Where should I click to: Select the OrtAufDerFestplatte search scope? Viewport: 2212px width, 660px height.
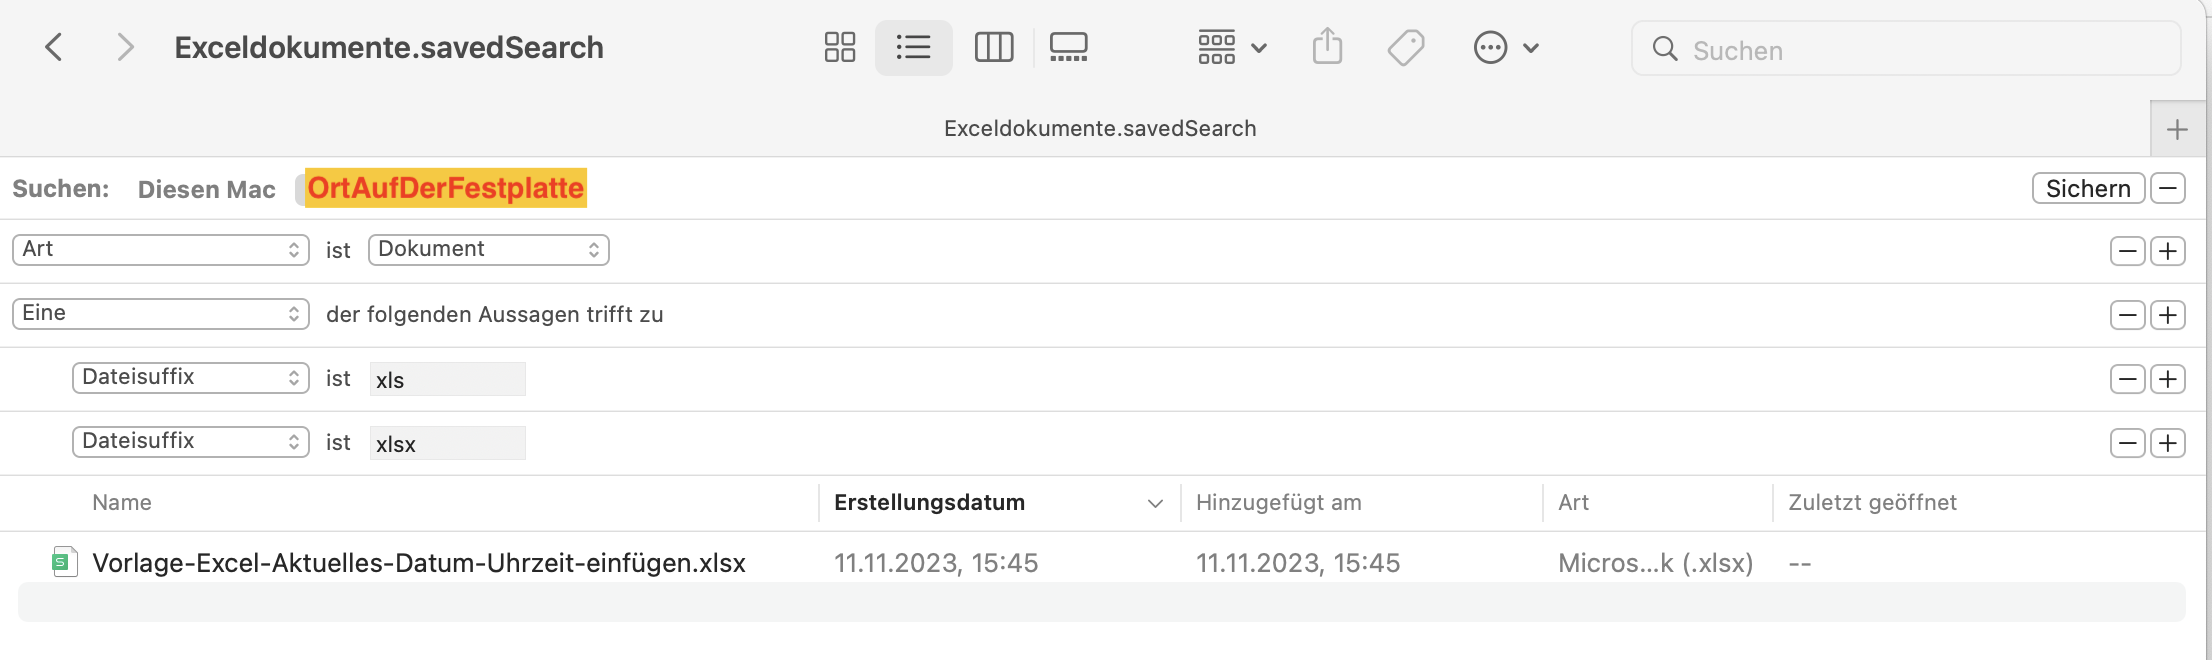(445, 188)
